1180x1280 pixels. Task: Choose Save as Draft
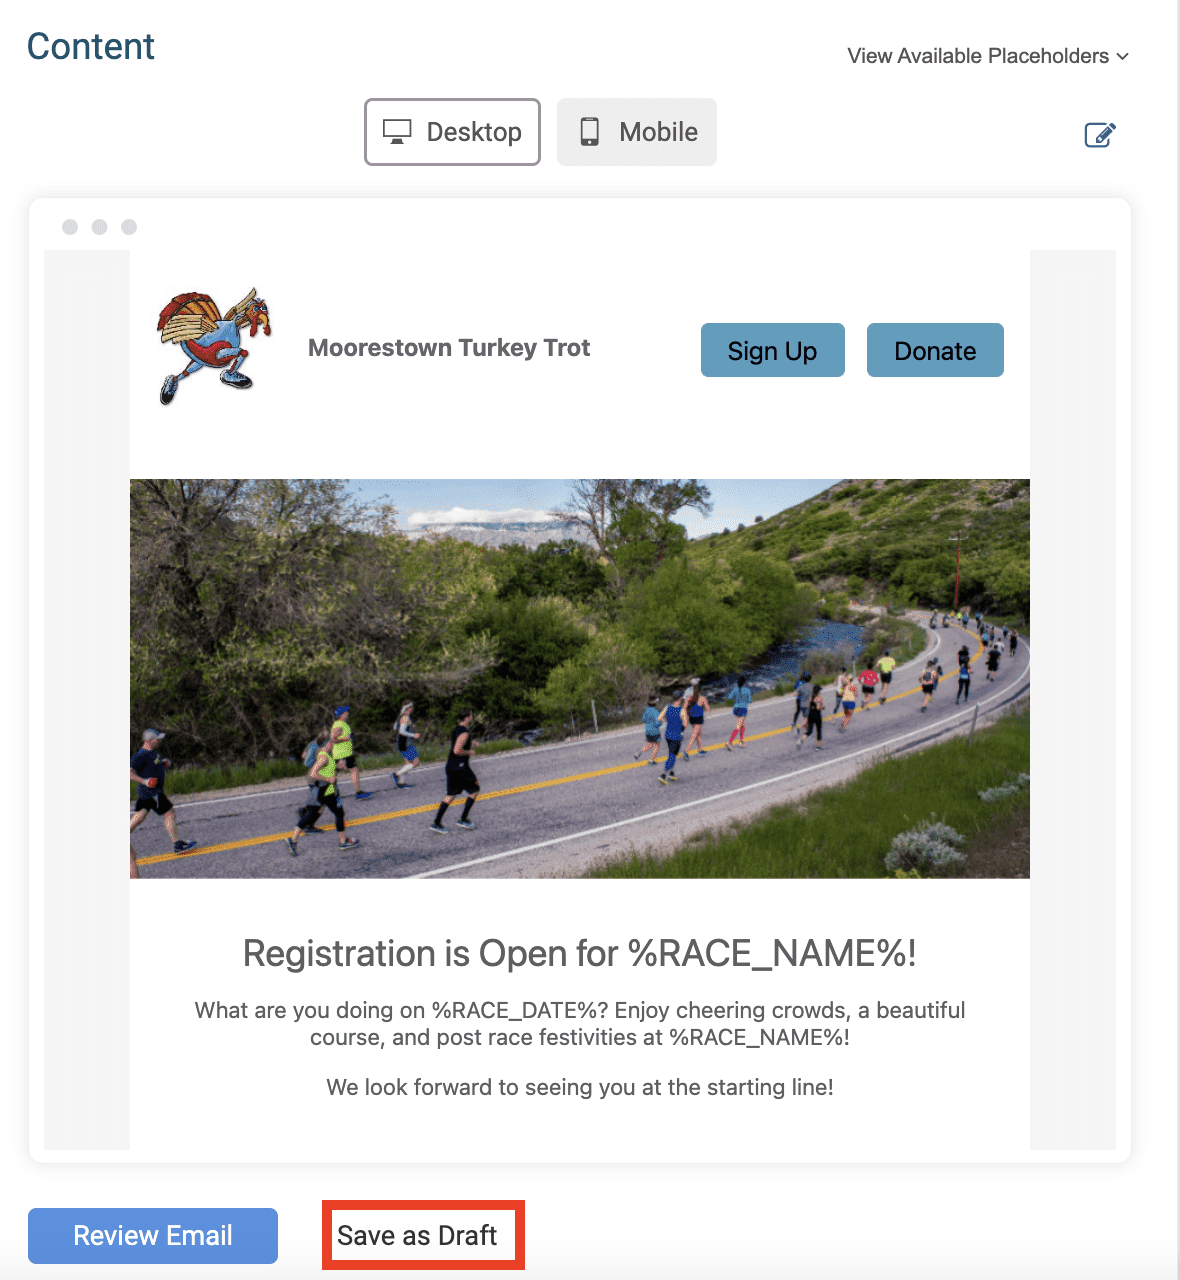click(x=417, y=1236)
